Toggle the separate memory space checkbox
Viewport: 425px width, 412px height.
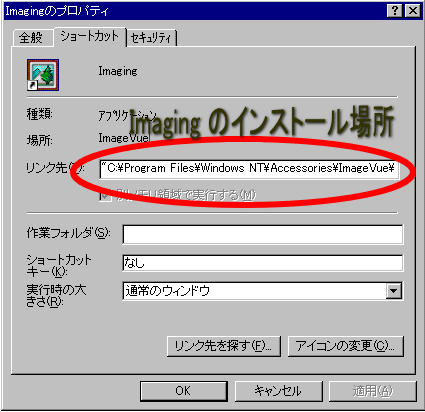tap(105, 195)
